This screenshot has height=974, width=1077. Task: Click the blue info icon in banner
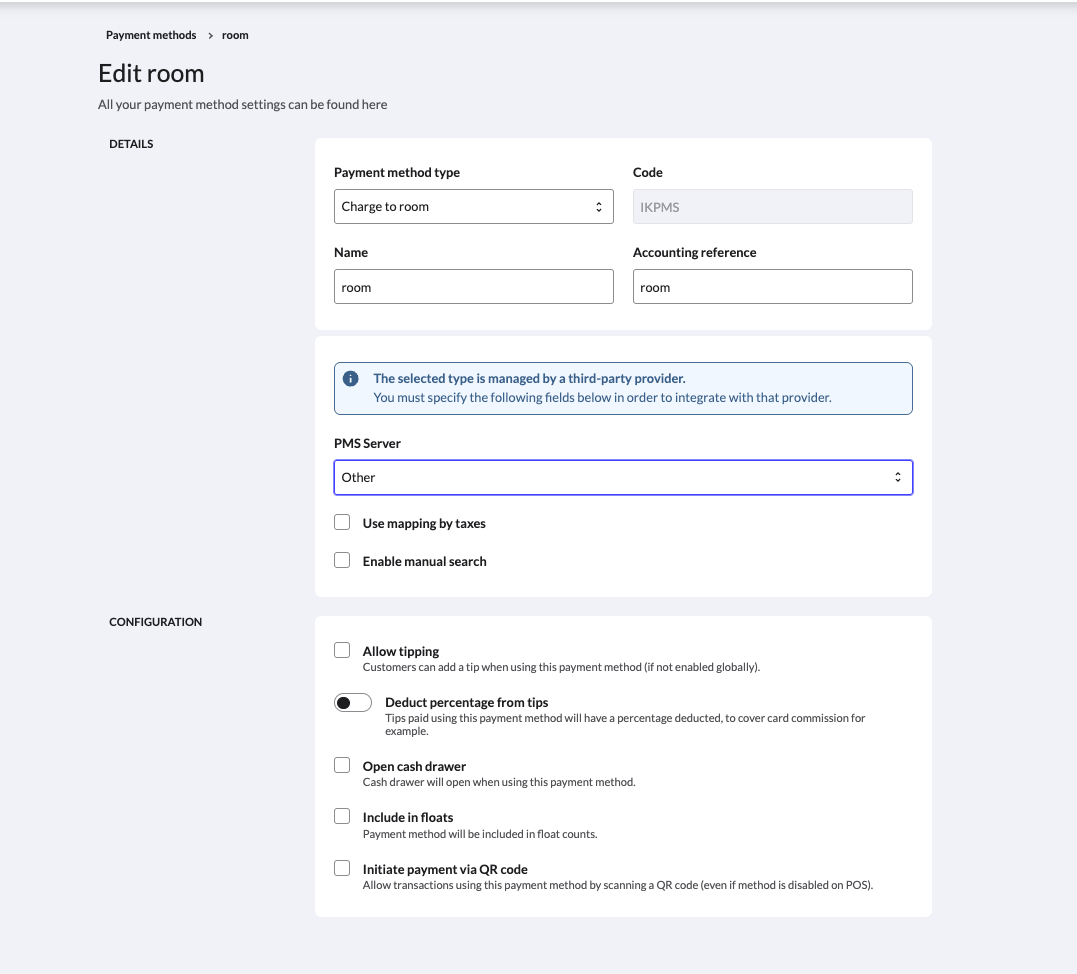350,379
